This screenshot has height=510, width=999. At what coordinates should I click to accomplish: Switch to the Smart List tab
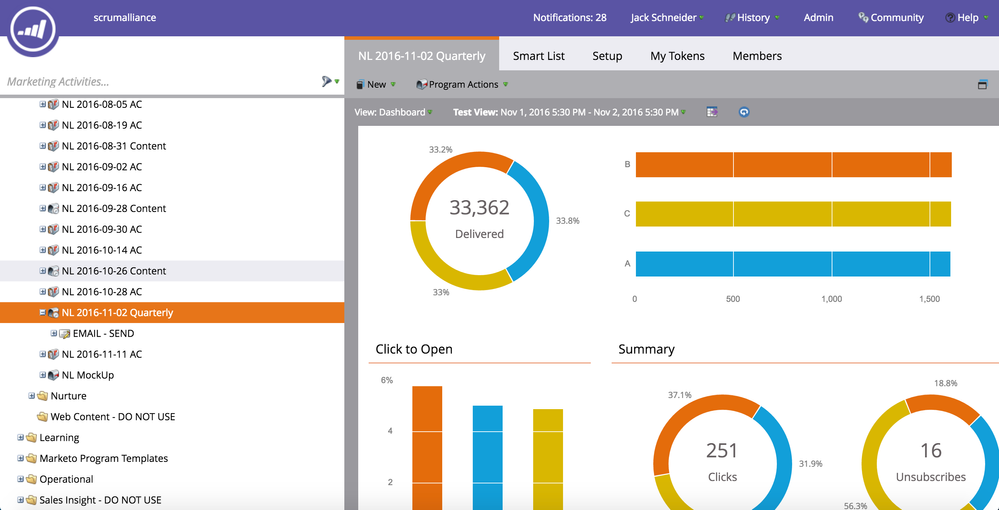(x=539, y=56)
